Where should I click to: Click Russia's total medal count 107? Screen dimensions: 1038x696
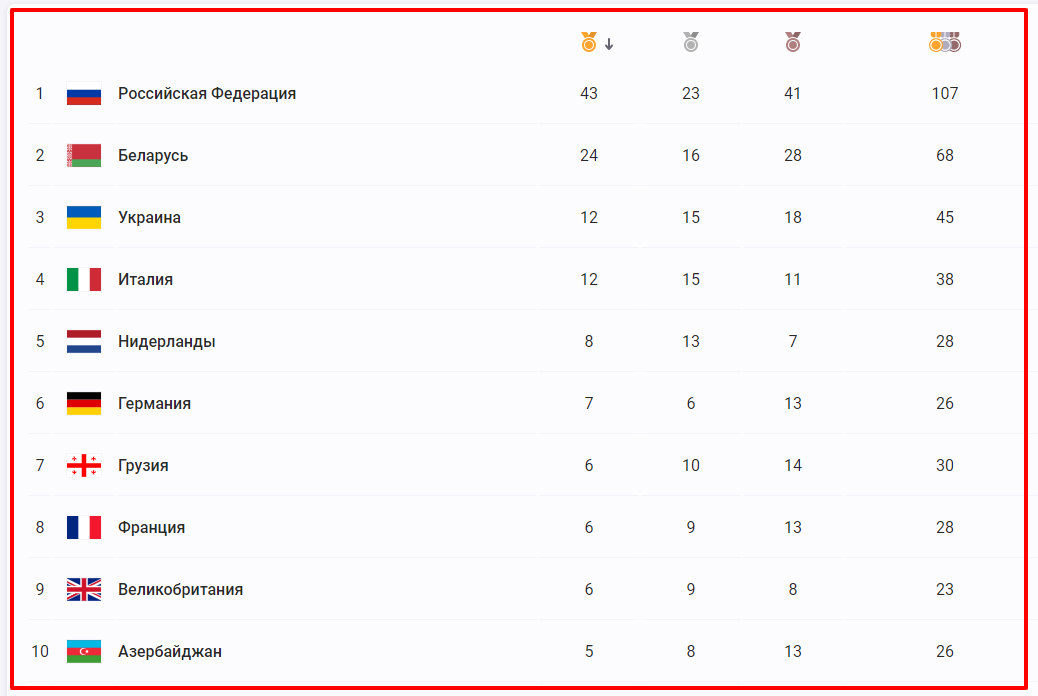[x=945, y=94]
